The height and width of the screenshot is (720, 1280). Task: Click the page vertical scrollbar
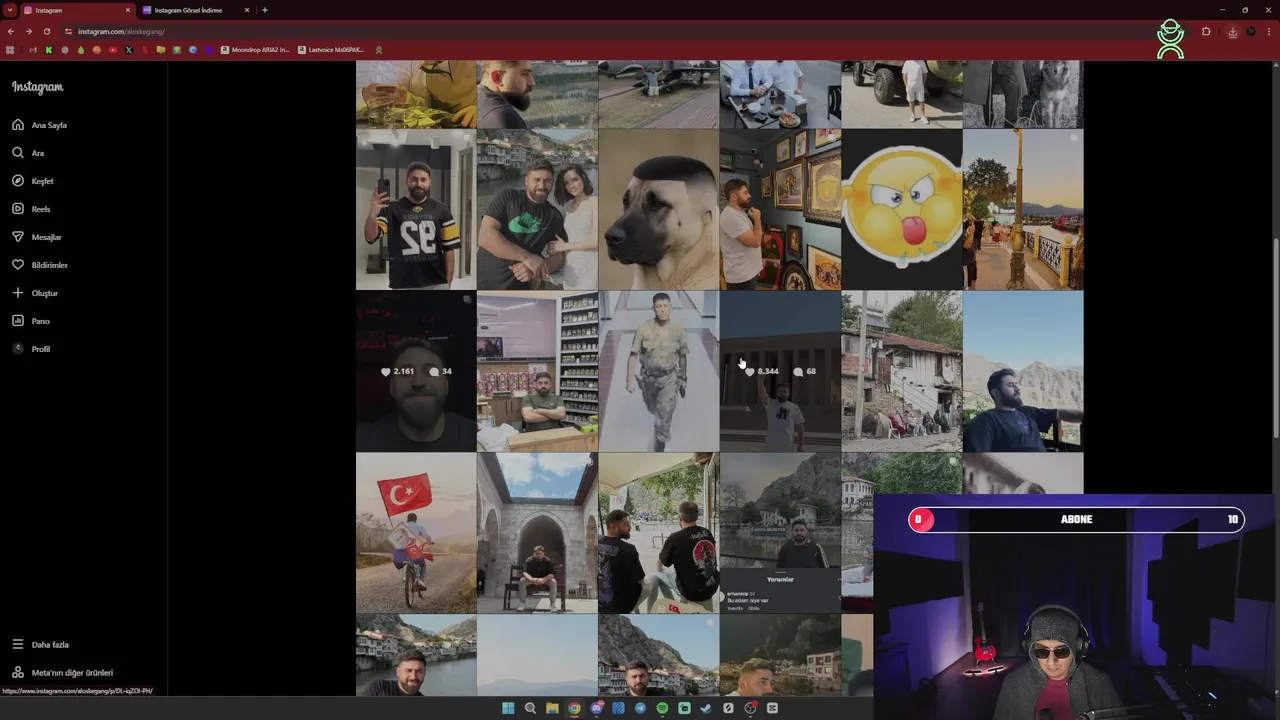1275,337
